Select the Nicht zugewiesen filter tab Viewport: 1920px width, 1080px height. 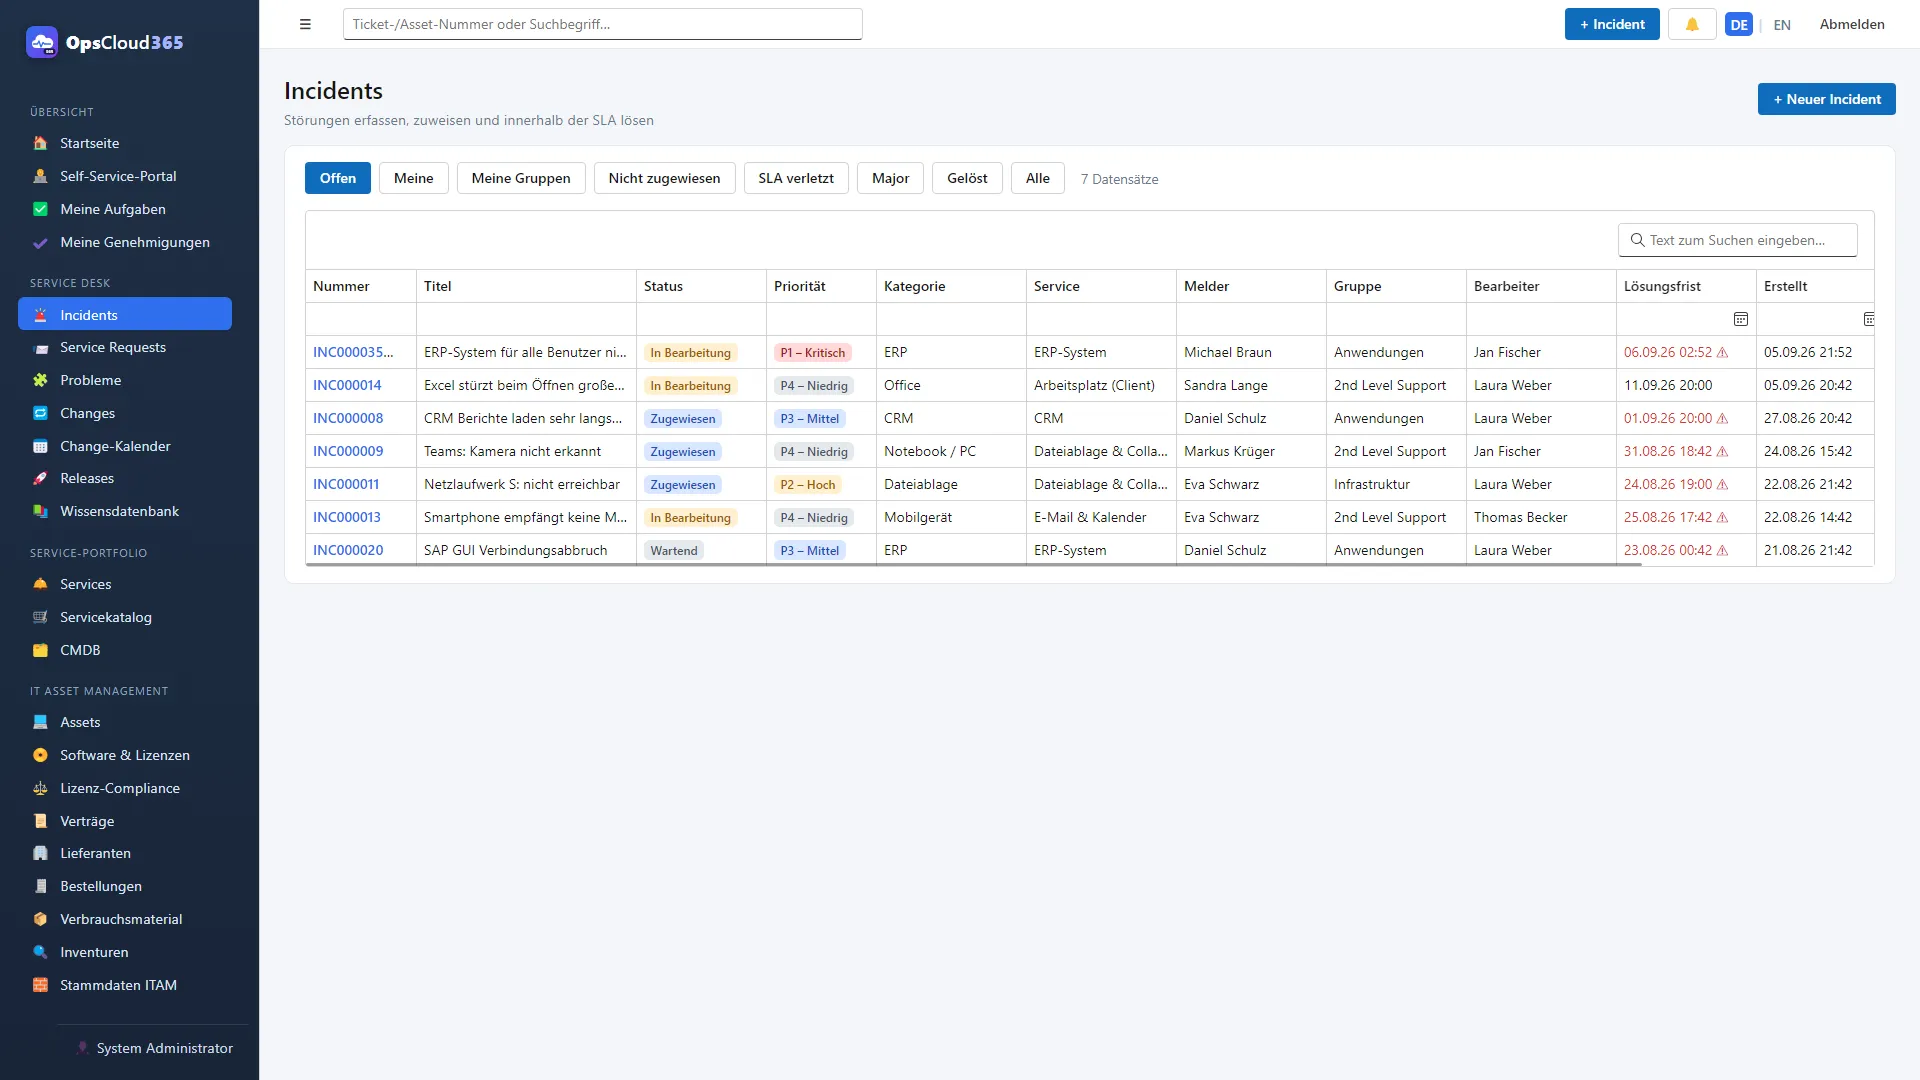[x=664, y=178]
